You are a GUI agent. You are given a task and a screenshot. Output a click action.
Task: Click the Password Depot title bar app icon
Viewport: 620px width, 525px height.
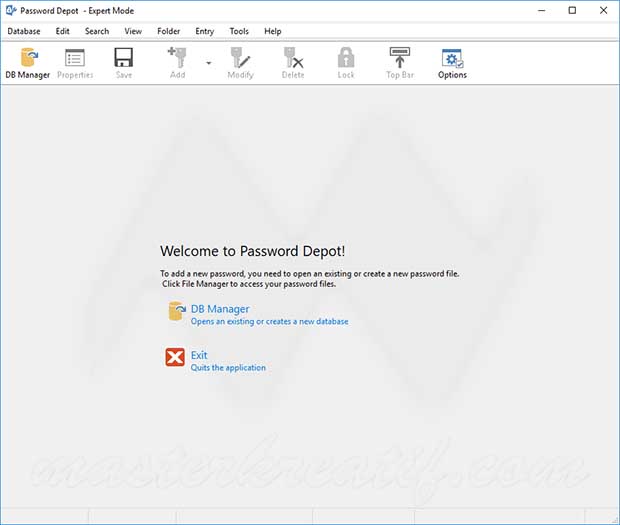pyautogui.click(x=11, y=11)
